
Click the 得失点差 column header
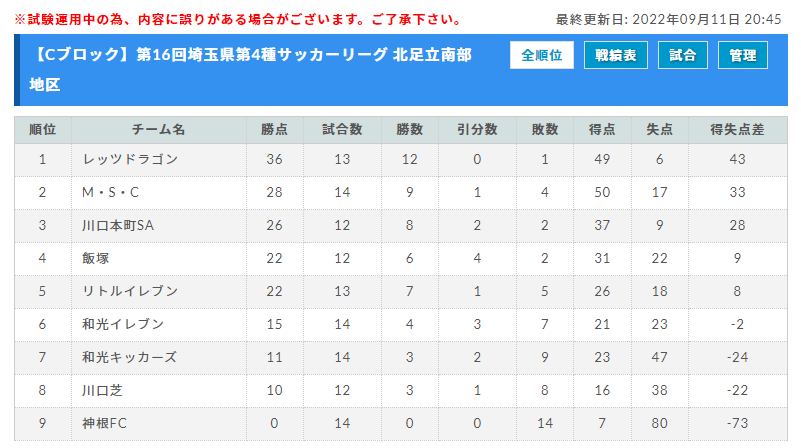pos(737,130)
